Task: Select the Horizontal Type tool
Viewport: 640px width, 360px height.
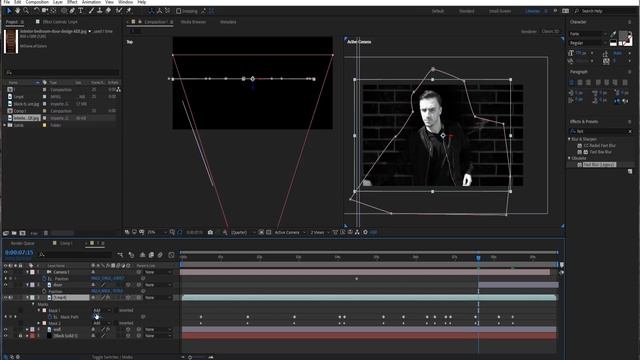Action: pos(80,11)
